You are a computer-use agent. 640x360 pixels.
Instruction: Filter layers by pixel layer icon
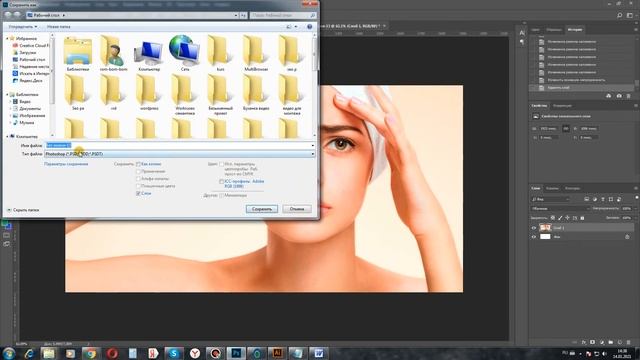(587, 199)
